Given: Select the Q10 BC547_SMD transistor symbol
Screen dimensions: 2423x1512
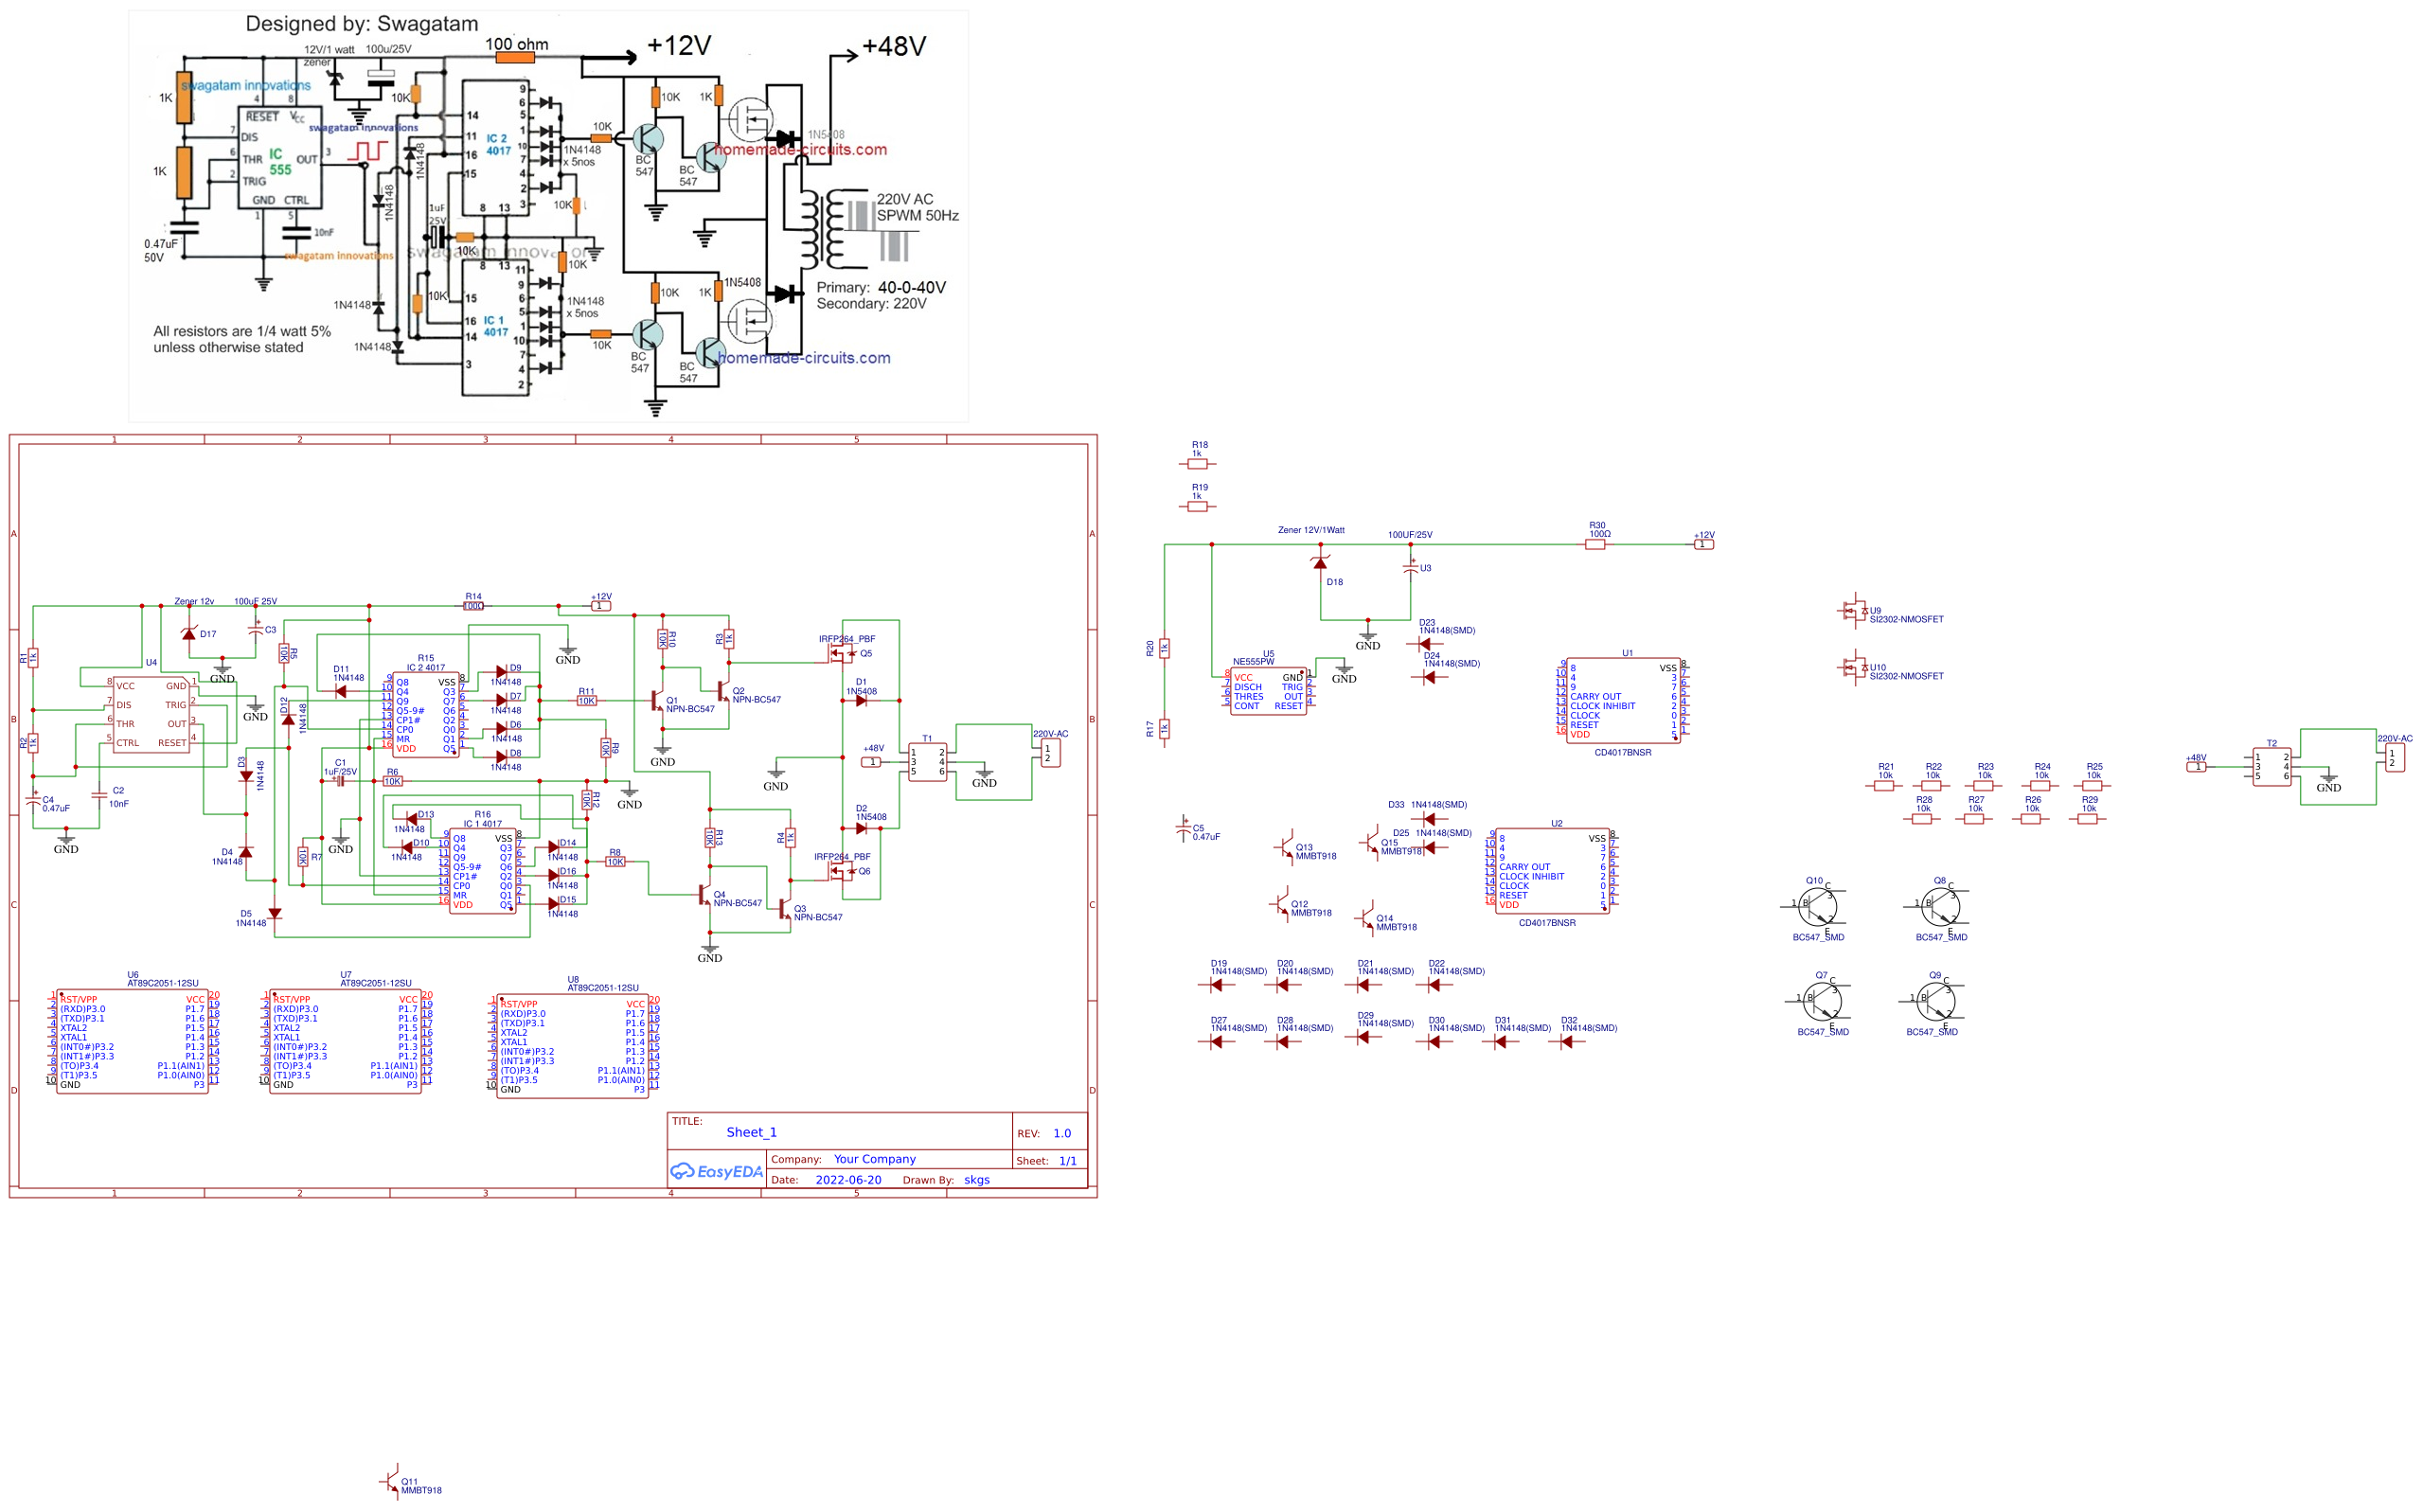Looking at the screenshot, I should 1819,909.
